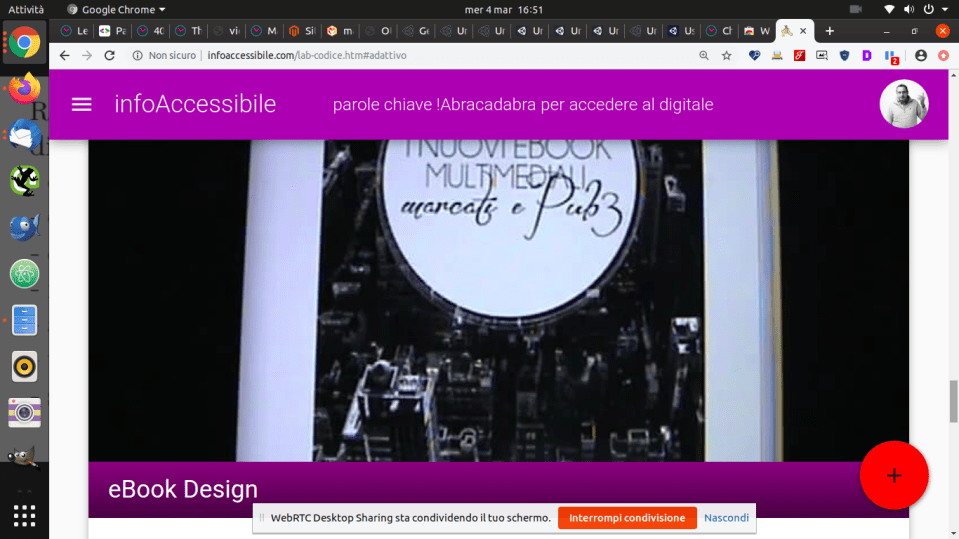
Task: Launch Firefox from the dock
Action: pos(24,88)
